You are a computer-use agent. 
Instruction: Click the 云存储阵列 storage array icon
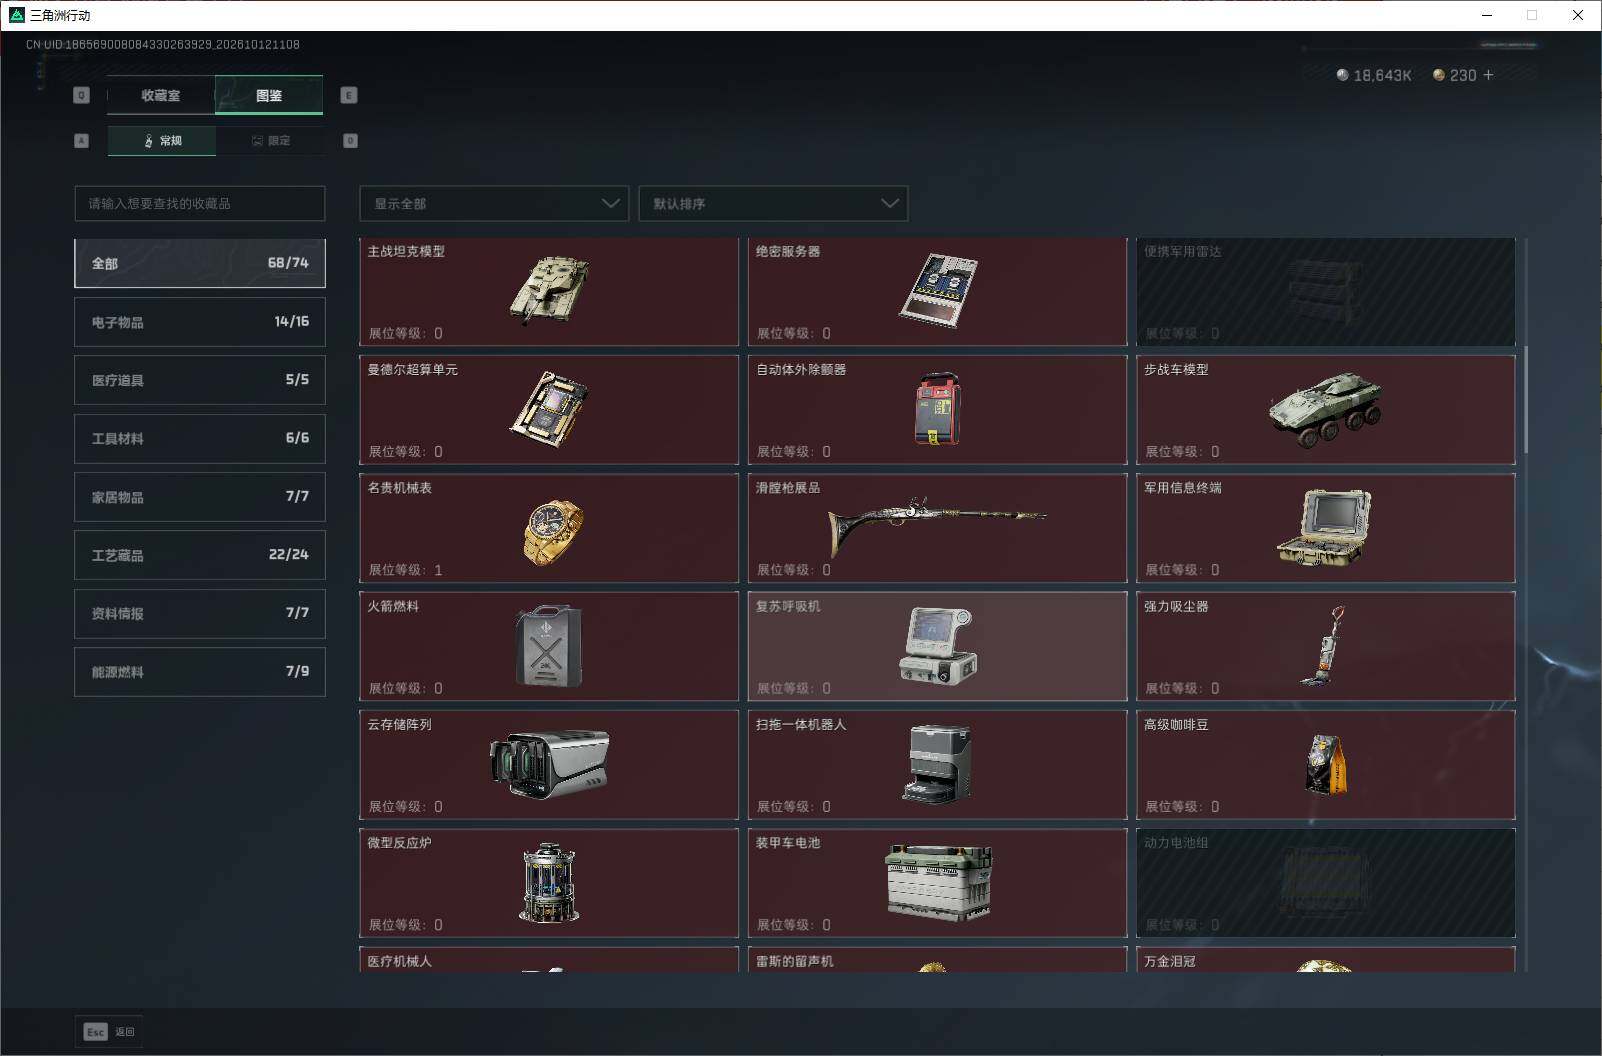coord(549,764)
